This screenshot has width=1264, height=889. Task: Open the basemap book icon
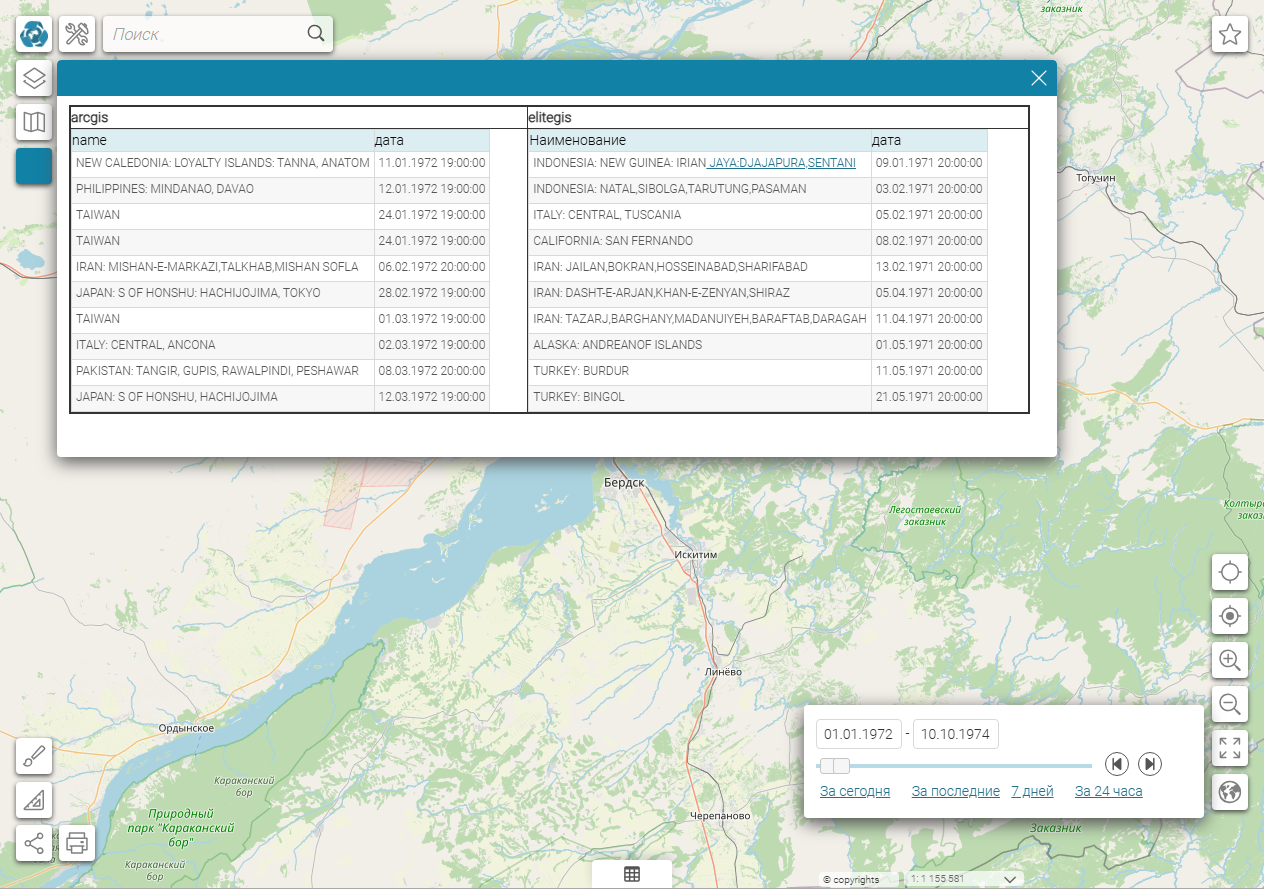34,122
